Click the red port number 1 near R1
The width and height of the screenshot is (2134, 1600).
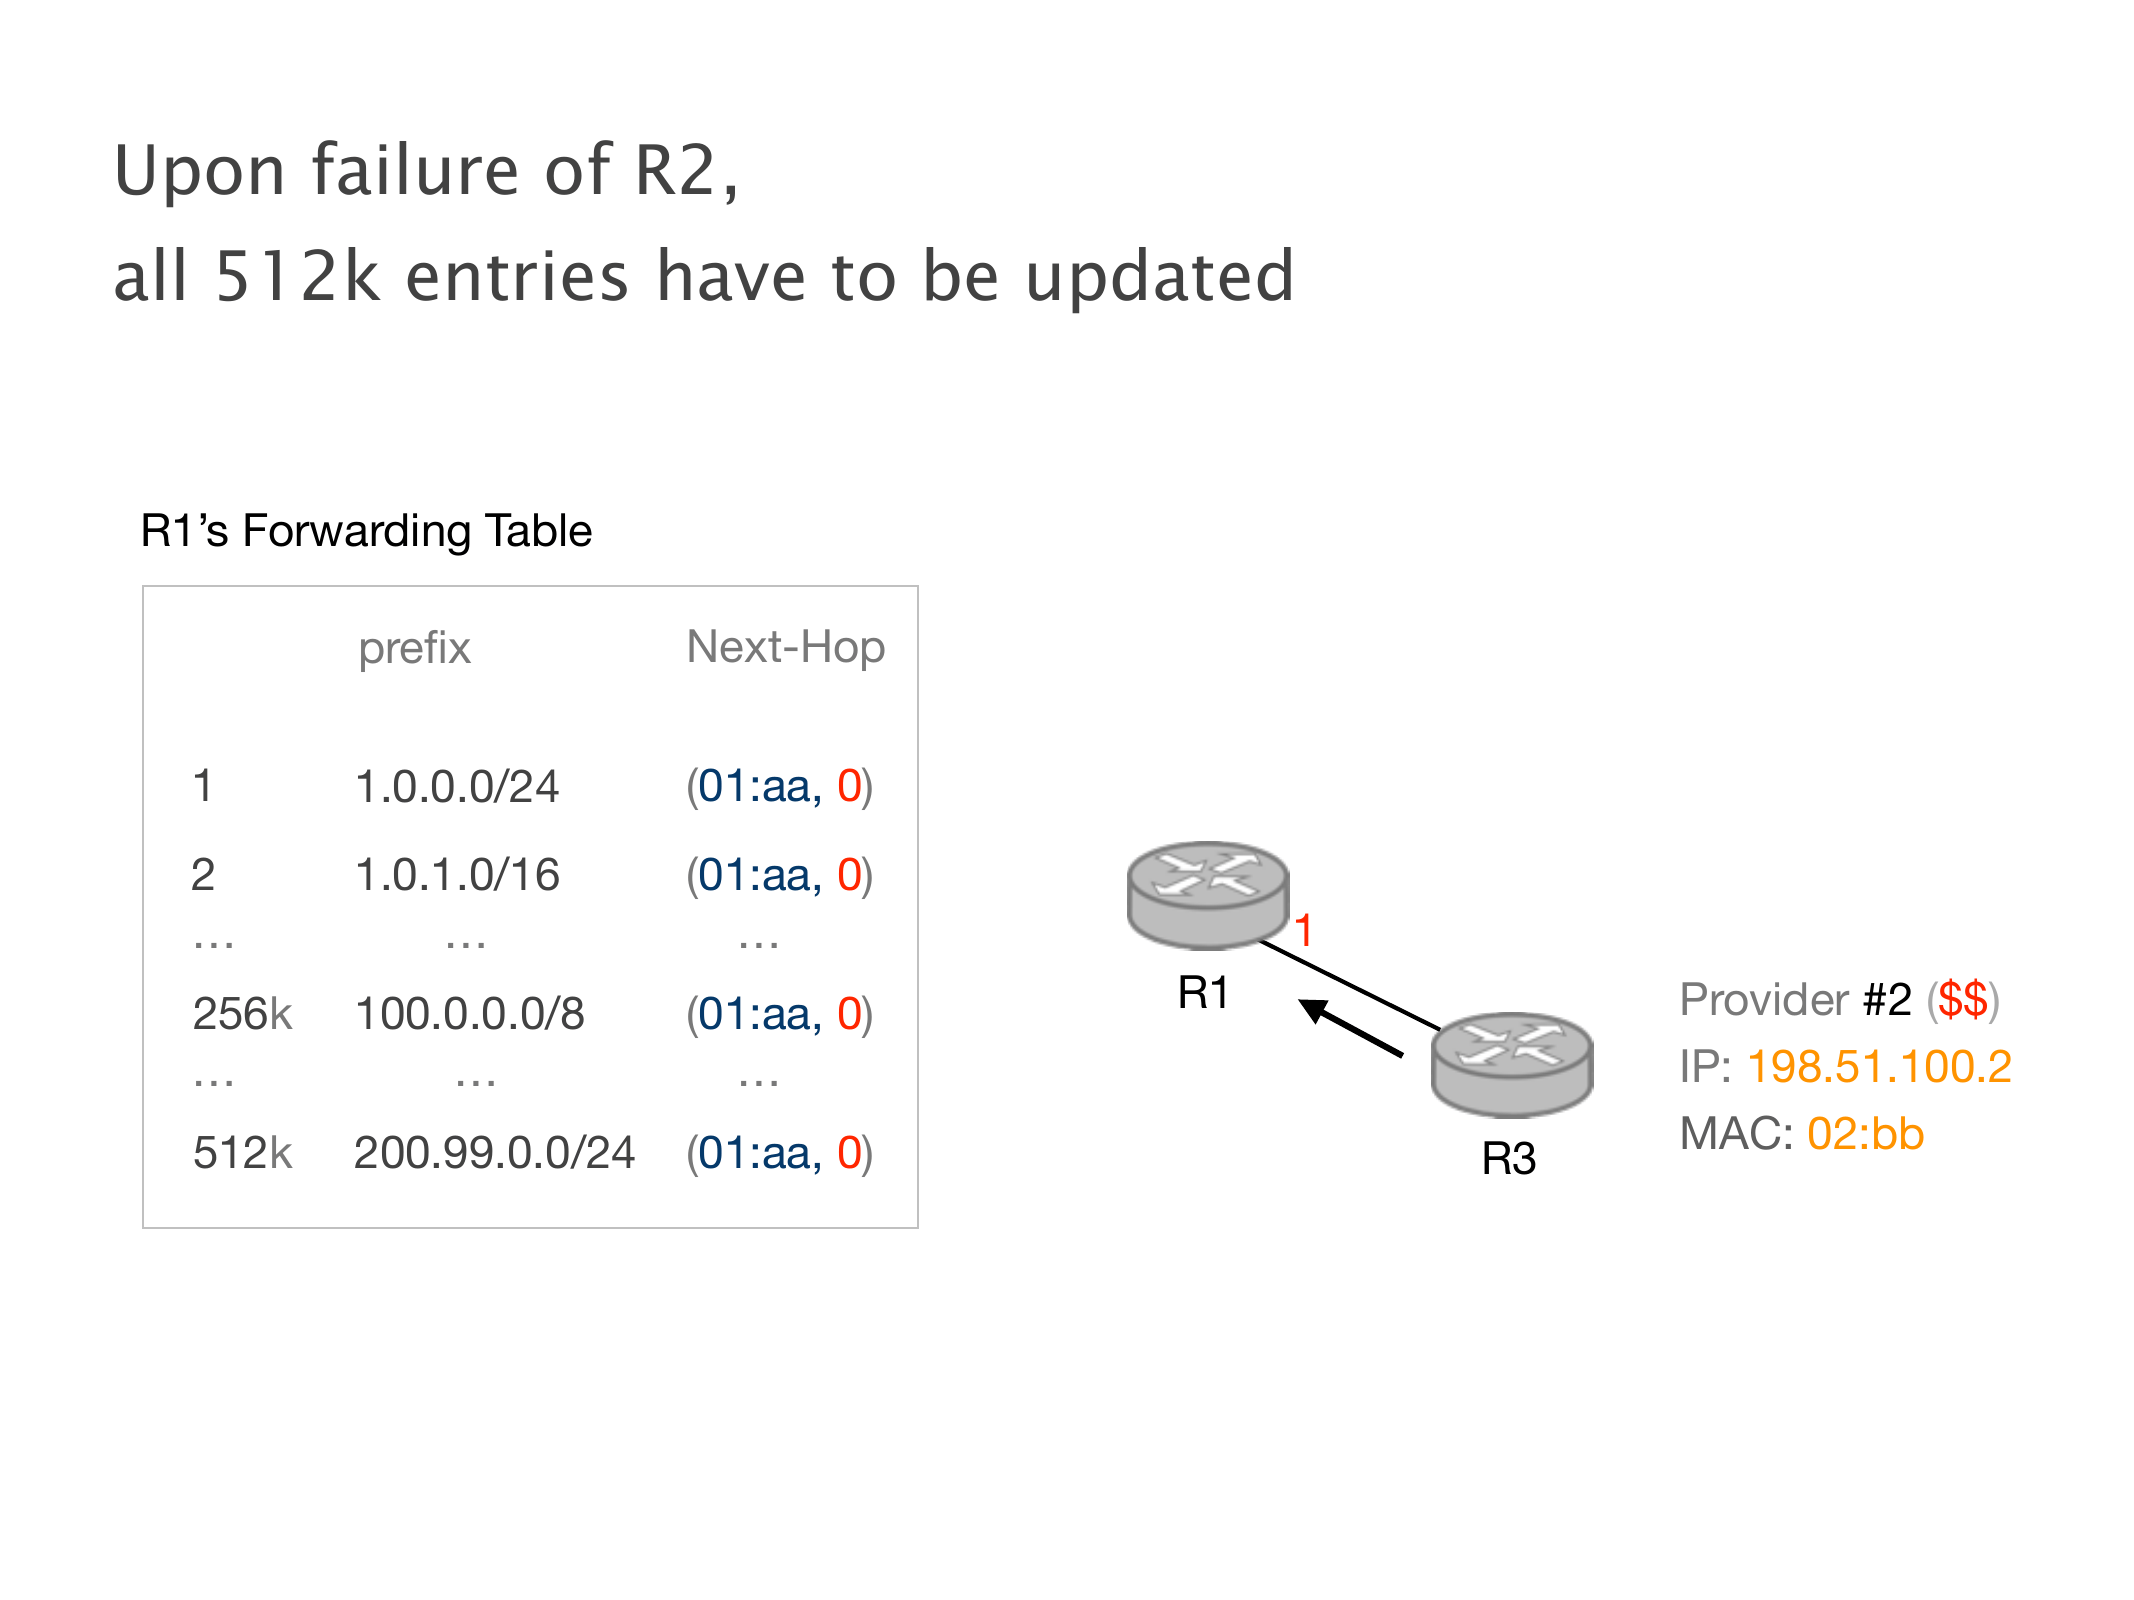1303,931
